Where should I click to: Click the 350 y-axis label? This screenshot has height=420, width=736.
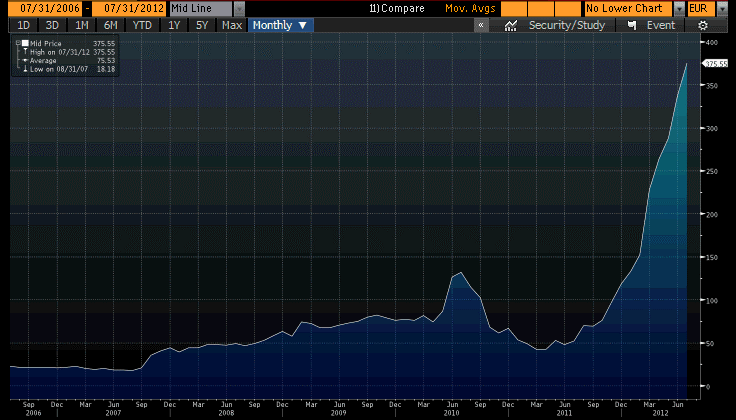pyautogui.click(x=712, y=85)
